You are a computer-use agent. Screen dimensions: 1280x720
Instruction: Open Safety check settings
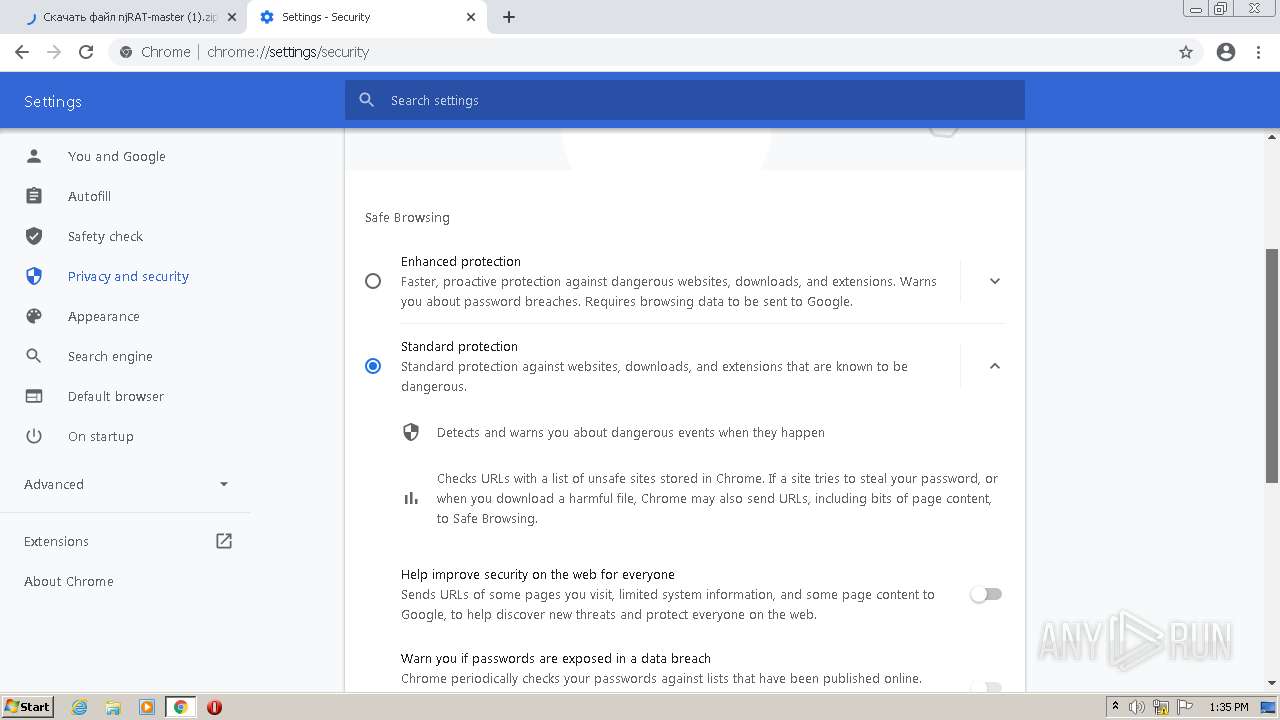click(x=105, y=236)
